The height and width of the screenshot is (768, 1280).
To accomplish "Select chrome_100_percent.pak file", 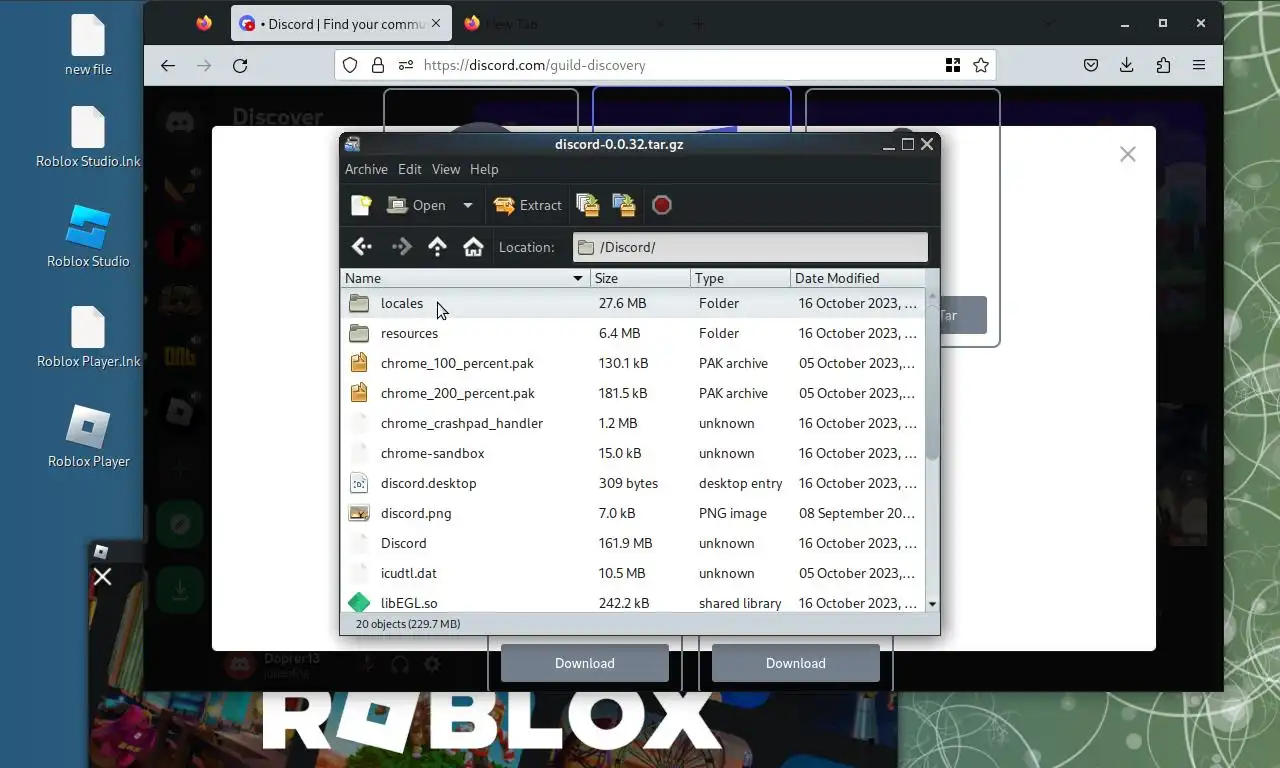I will coord(633,363).
